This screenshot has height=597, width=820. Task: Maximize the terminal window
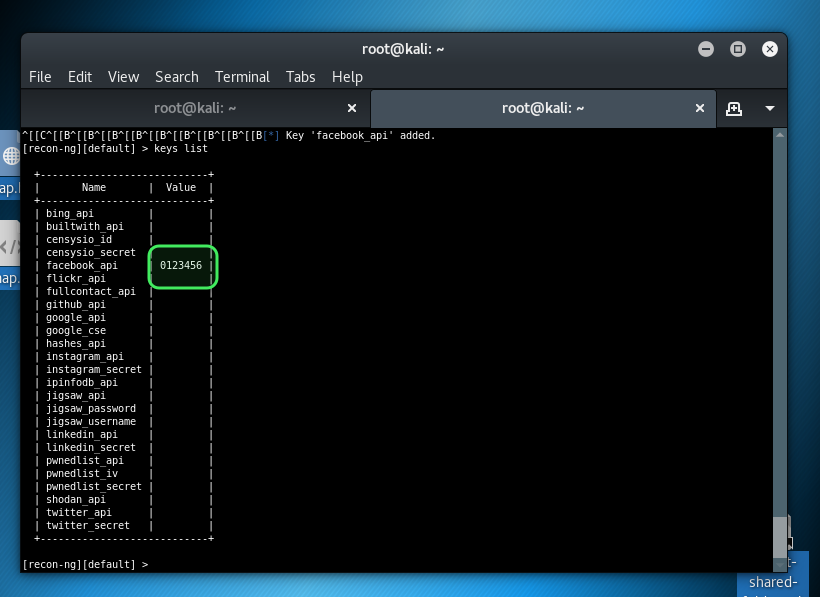(738, 48)
